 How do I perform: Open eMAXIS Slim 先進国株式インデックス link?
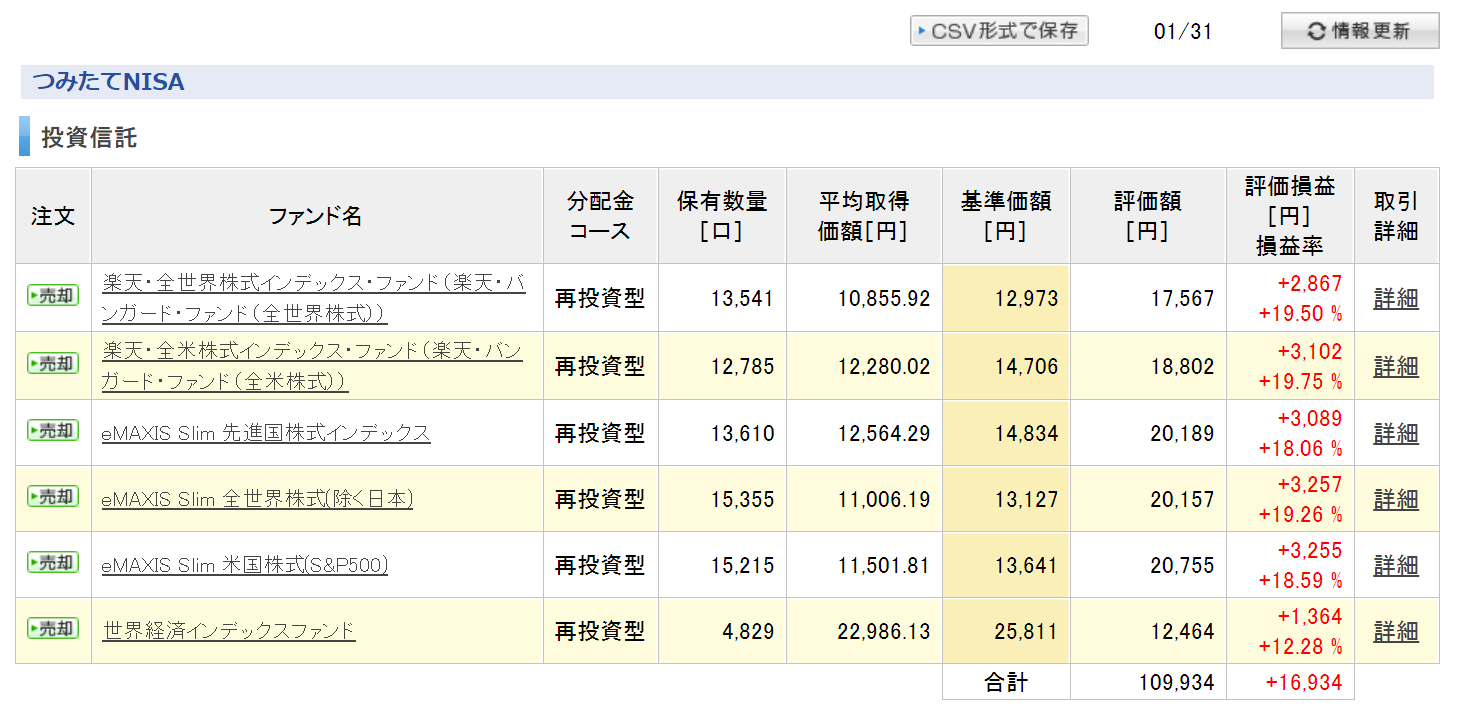(266, 433)
